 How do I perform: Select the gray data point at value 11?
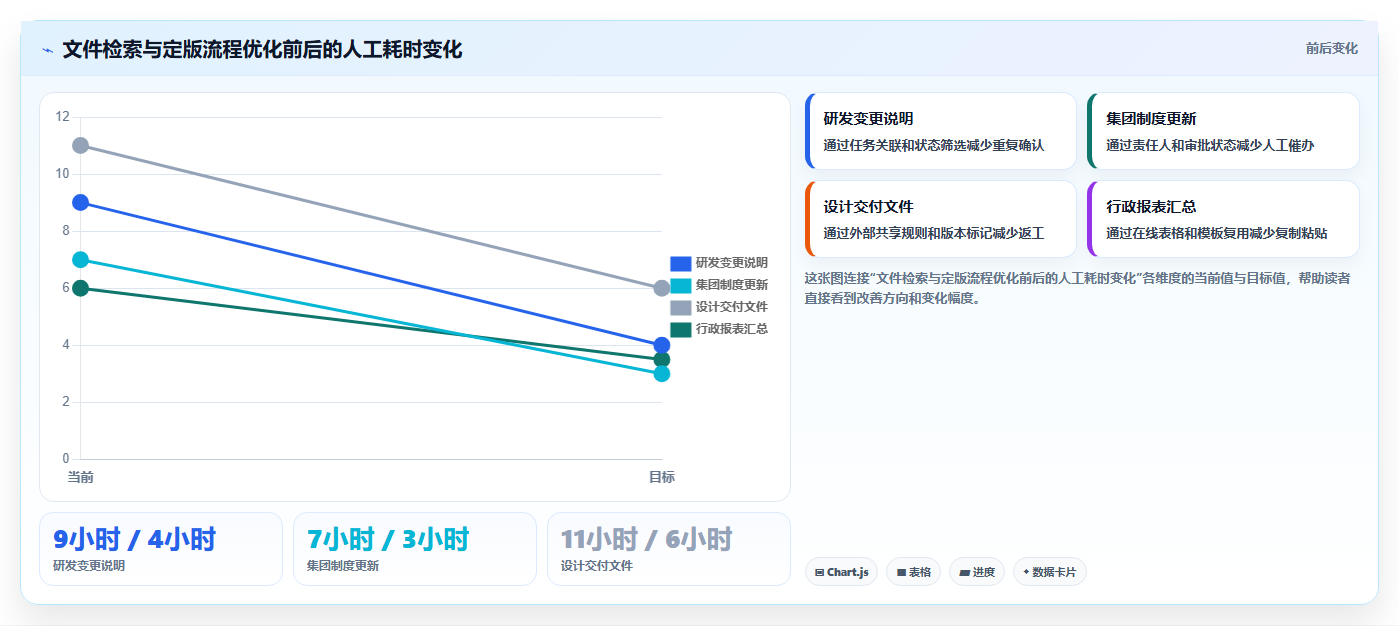tap(81, 146)
